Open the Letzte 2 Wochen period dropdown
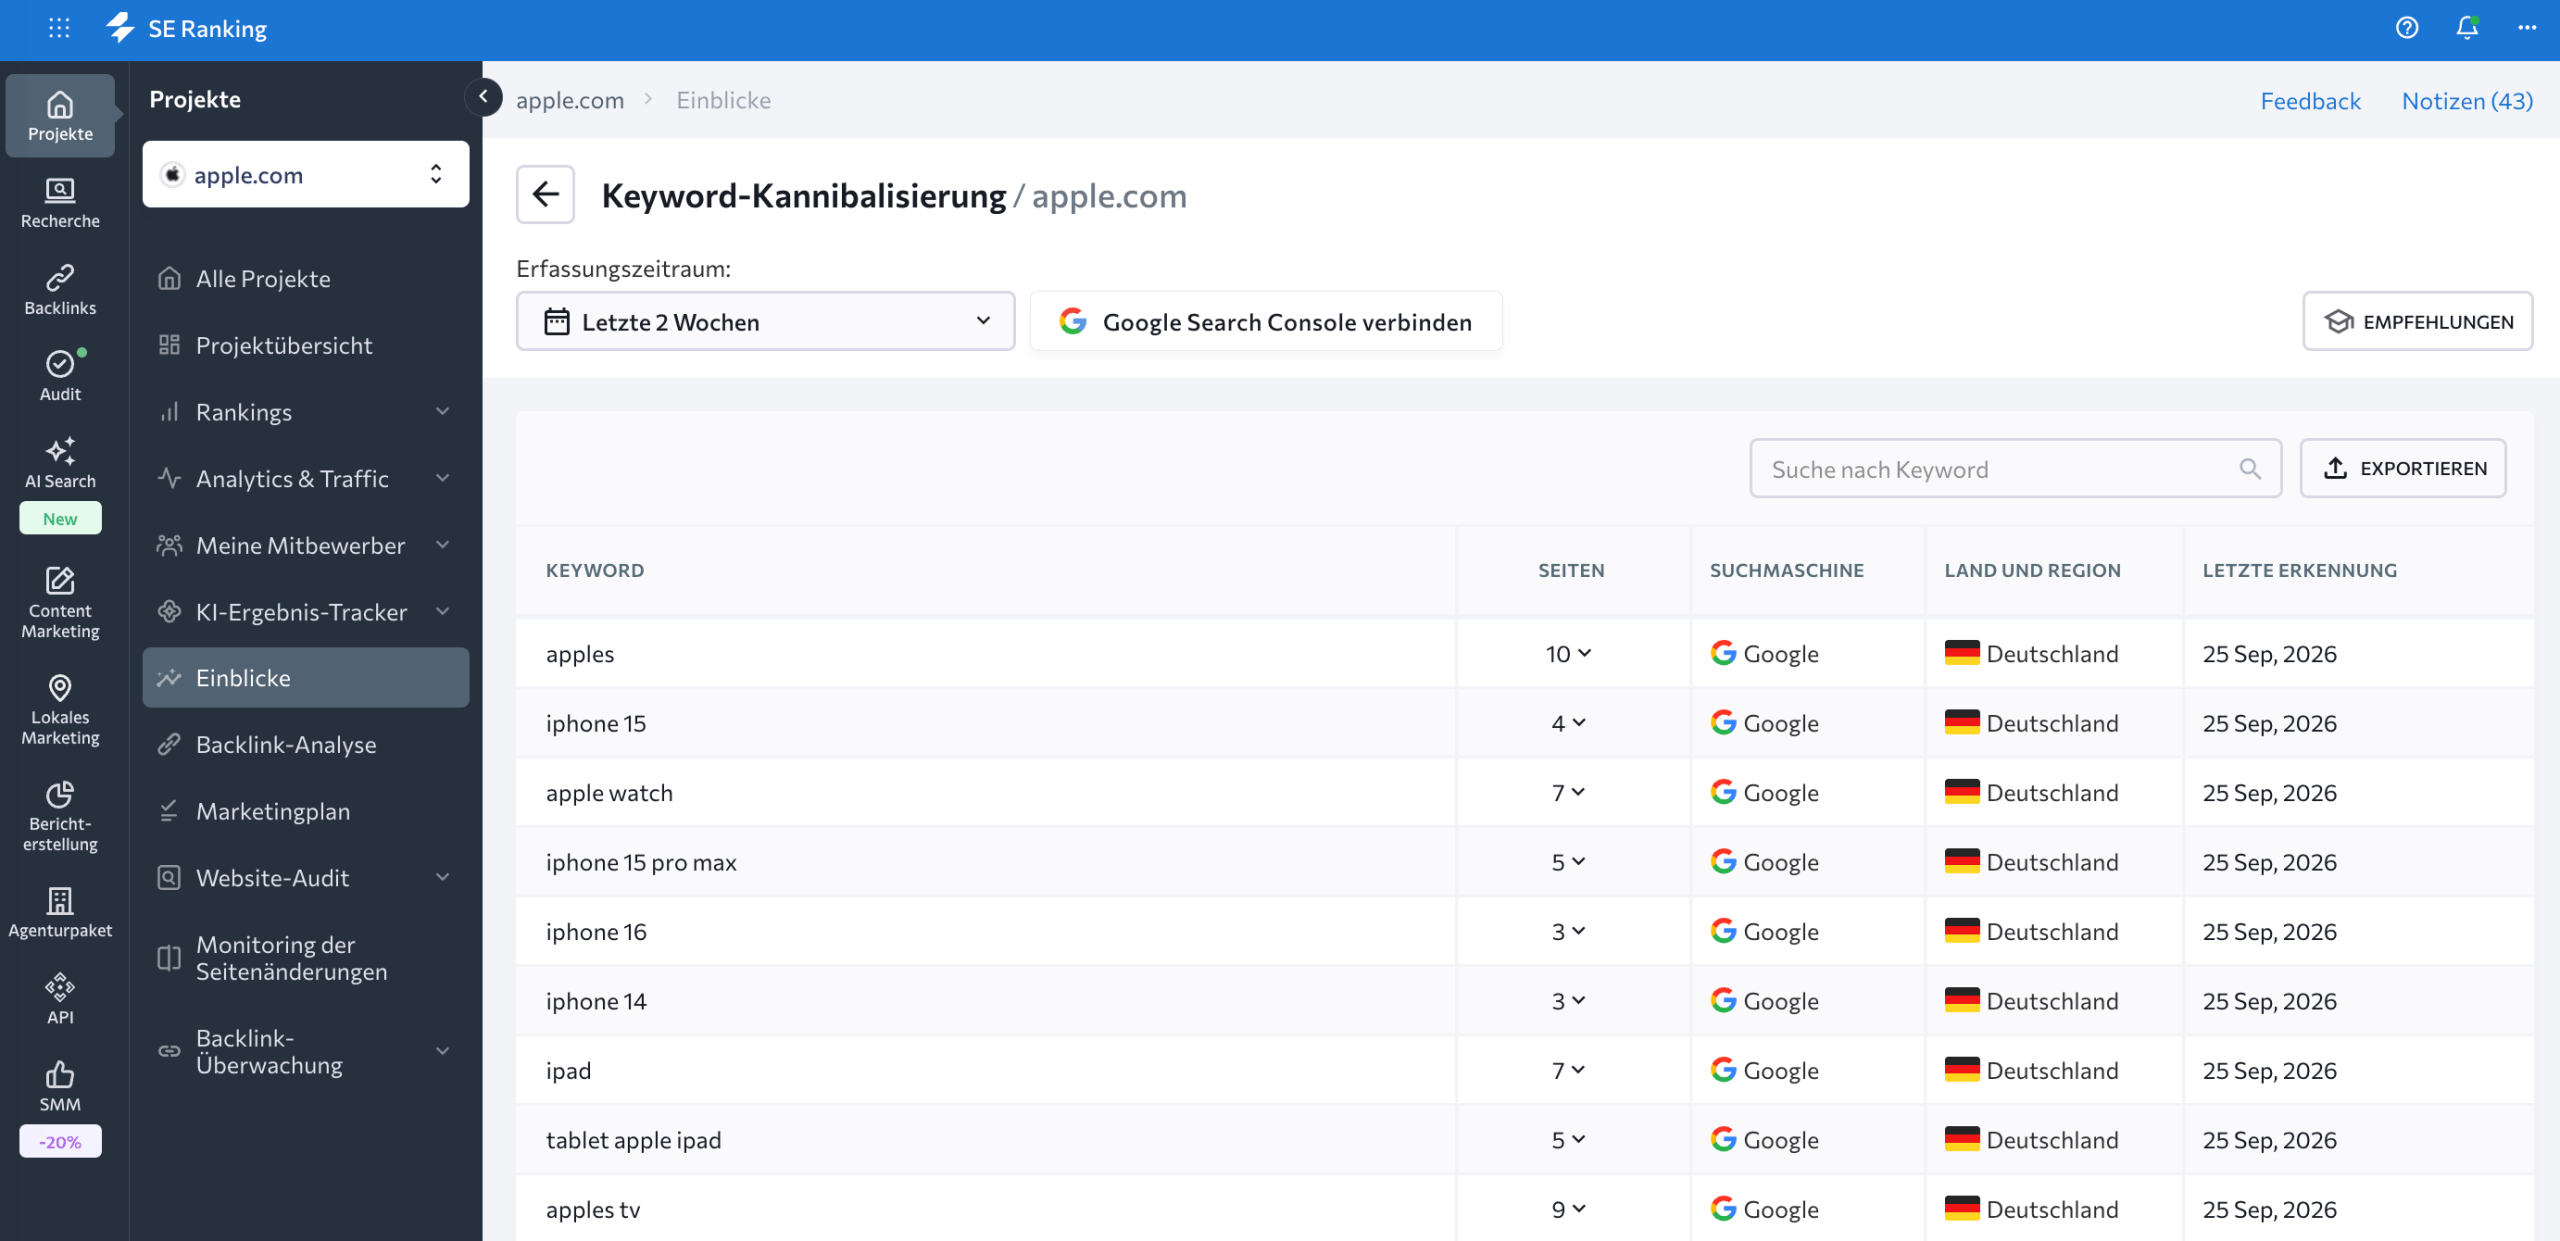This screenshot has width=2560, height=1241. [x=765, y=321]
